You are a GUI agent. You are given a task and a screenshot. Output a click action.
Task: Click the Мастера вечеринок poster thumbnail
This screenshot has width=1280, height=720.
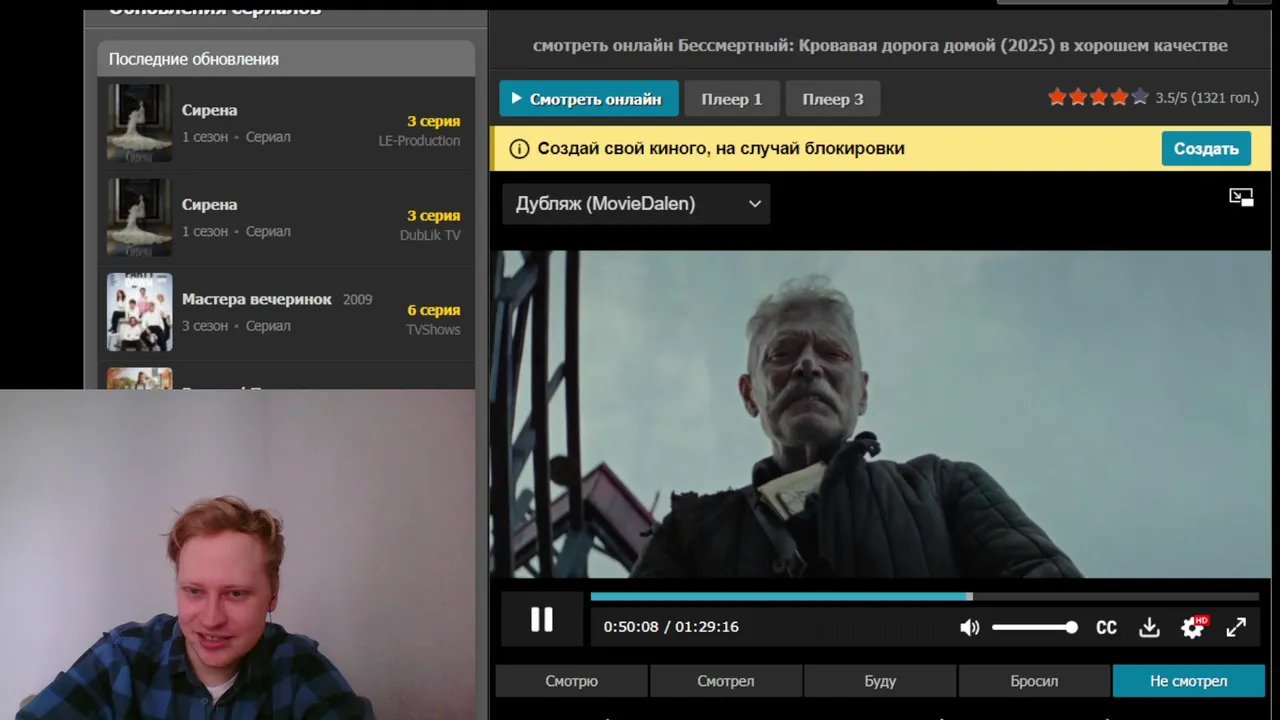pos(140,312)
